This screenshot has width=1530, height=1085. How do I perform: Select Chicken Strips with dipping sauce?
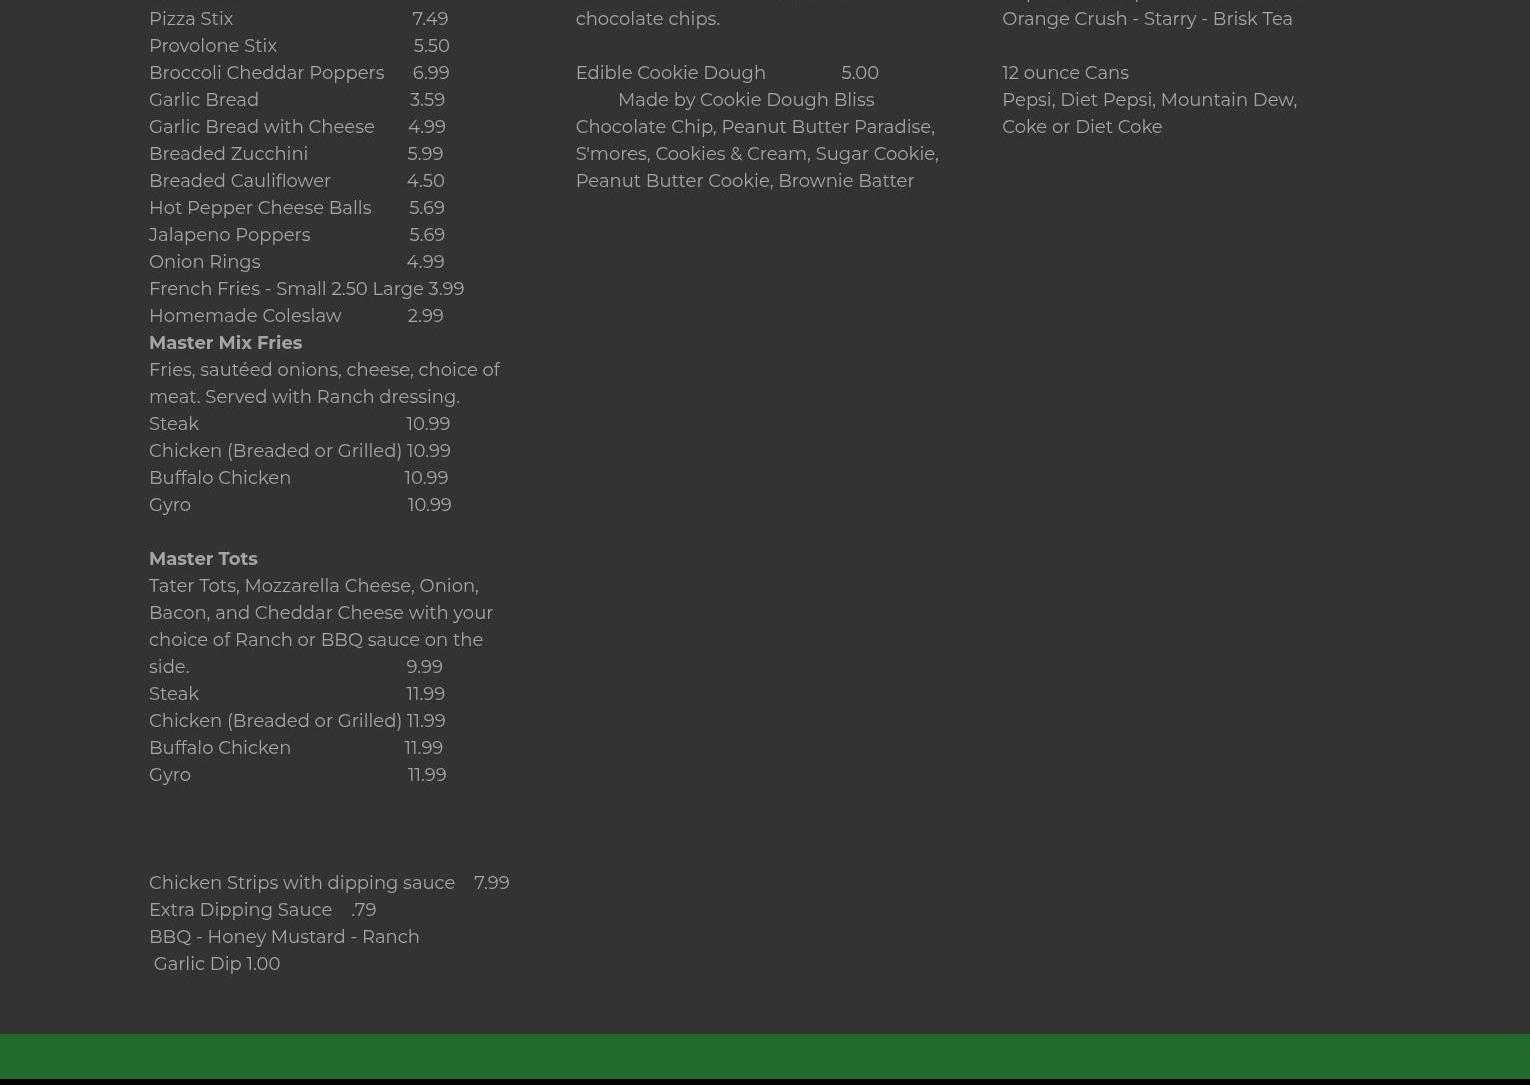[x=302, y=883]
